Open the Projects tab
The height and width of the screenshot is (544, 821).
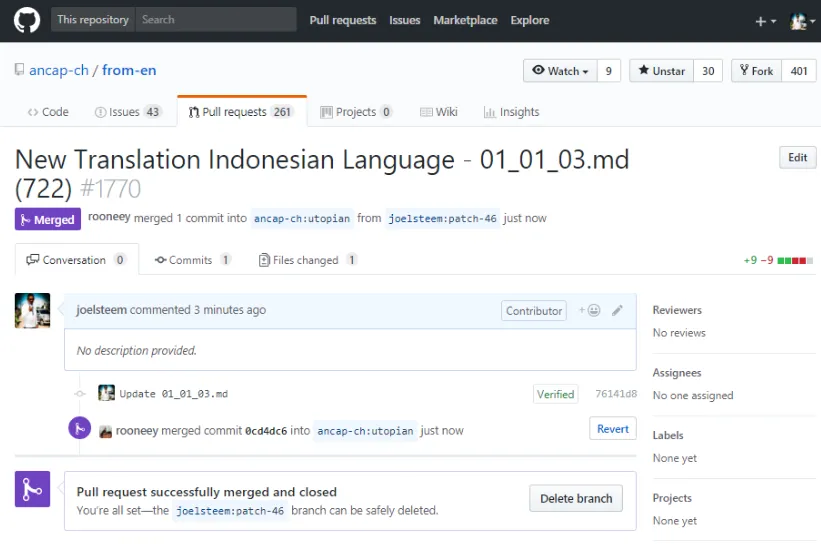356,112
